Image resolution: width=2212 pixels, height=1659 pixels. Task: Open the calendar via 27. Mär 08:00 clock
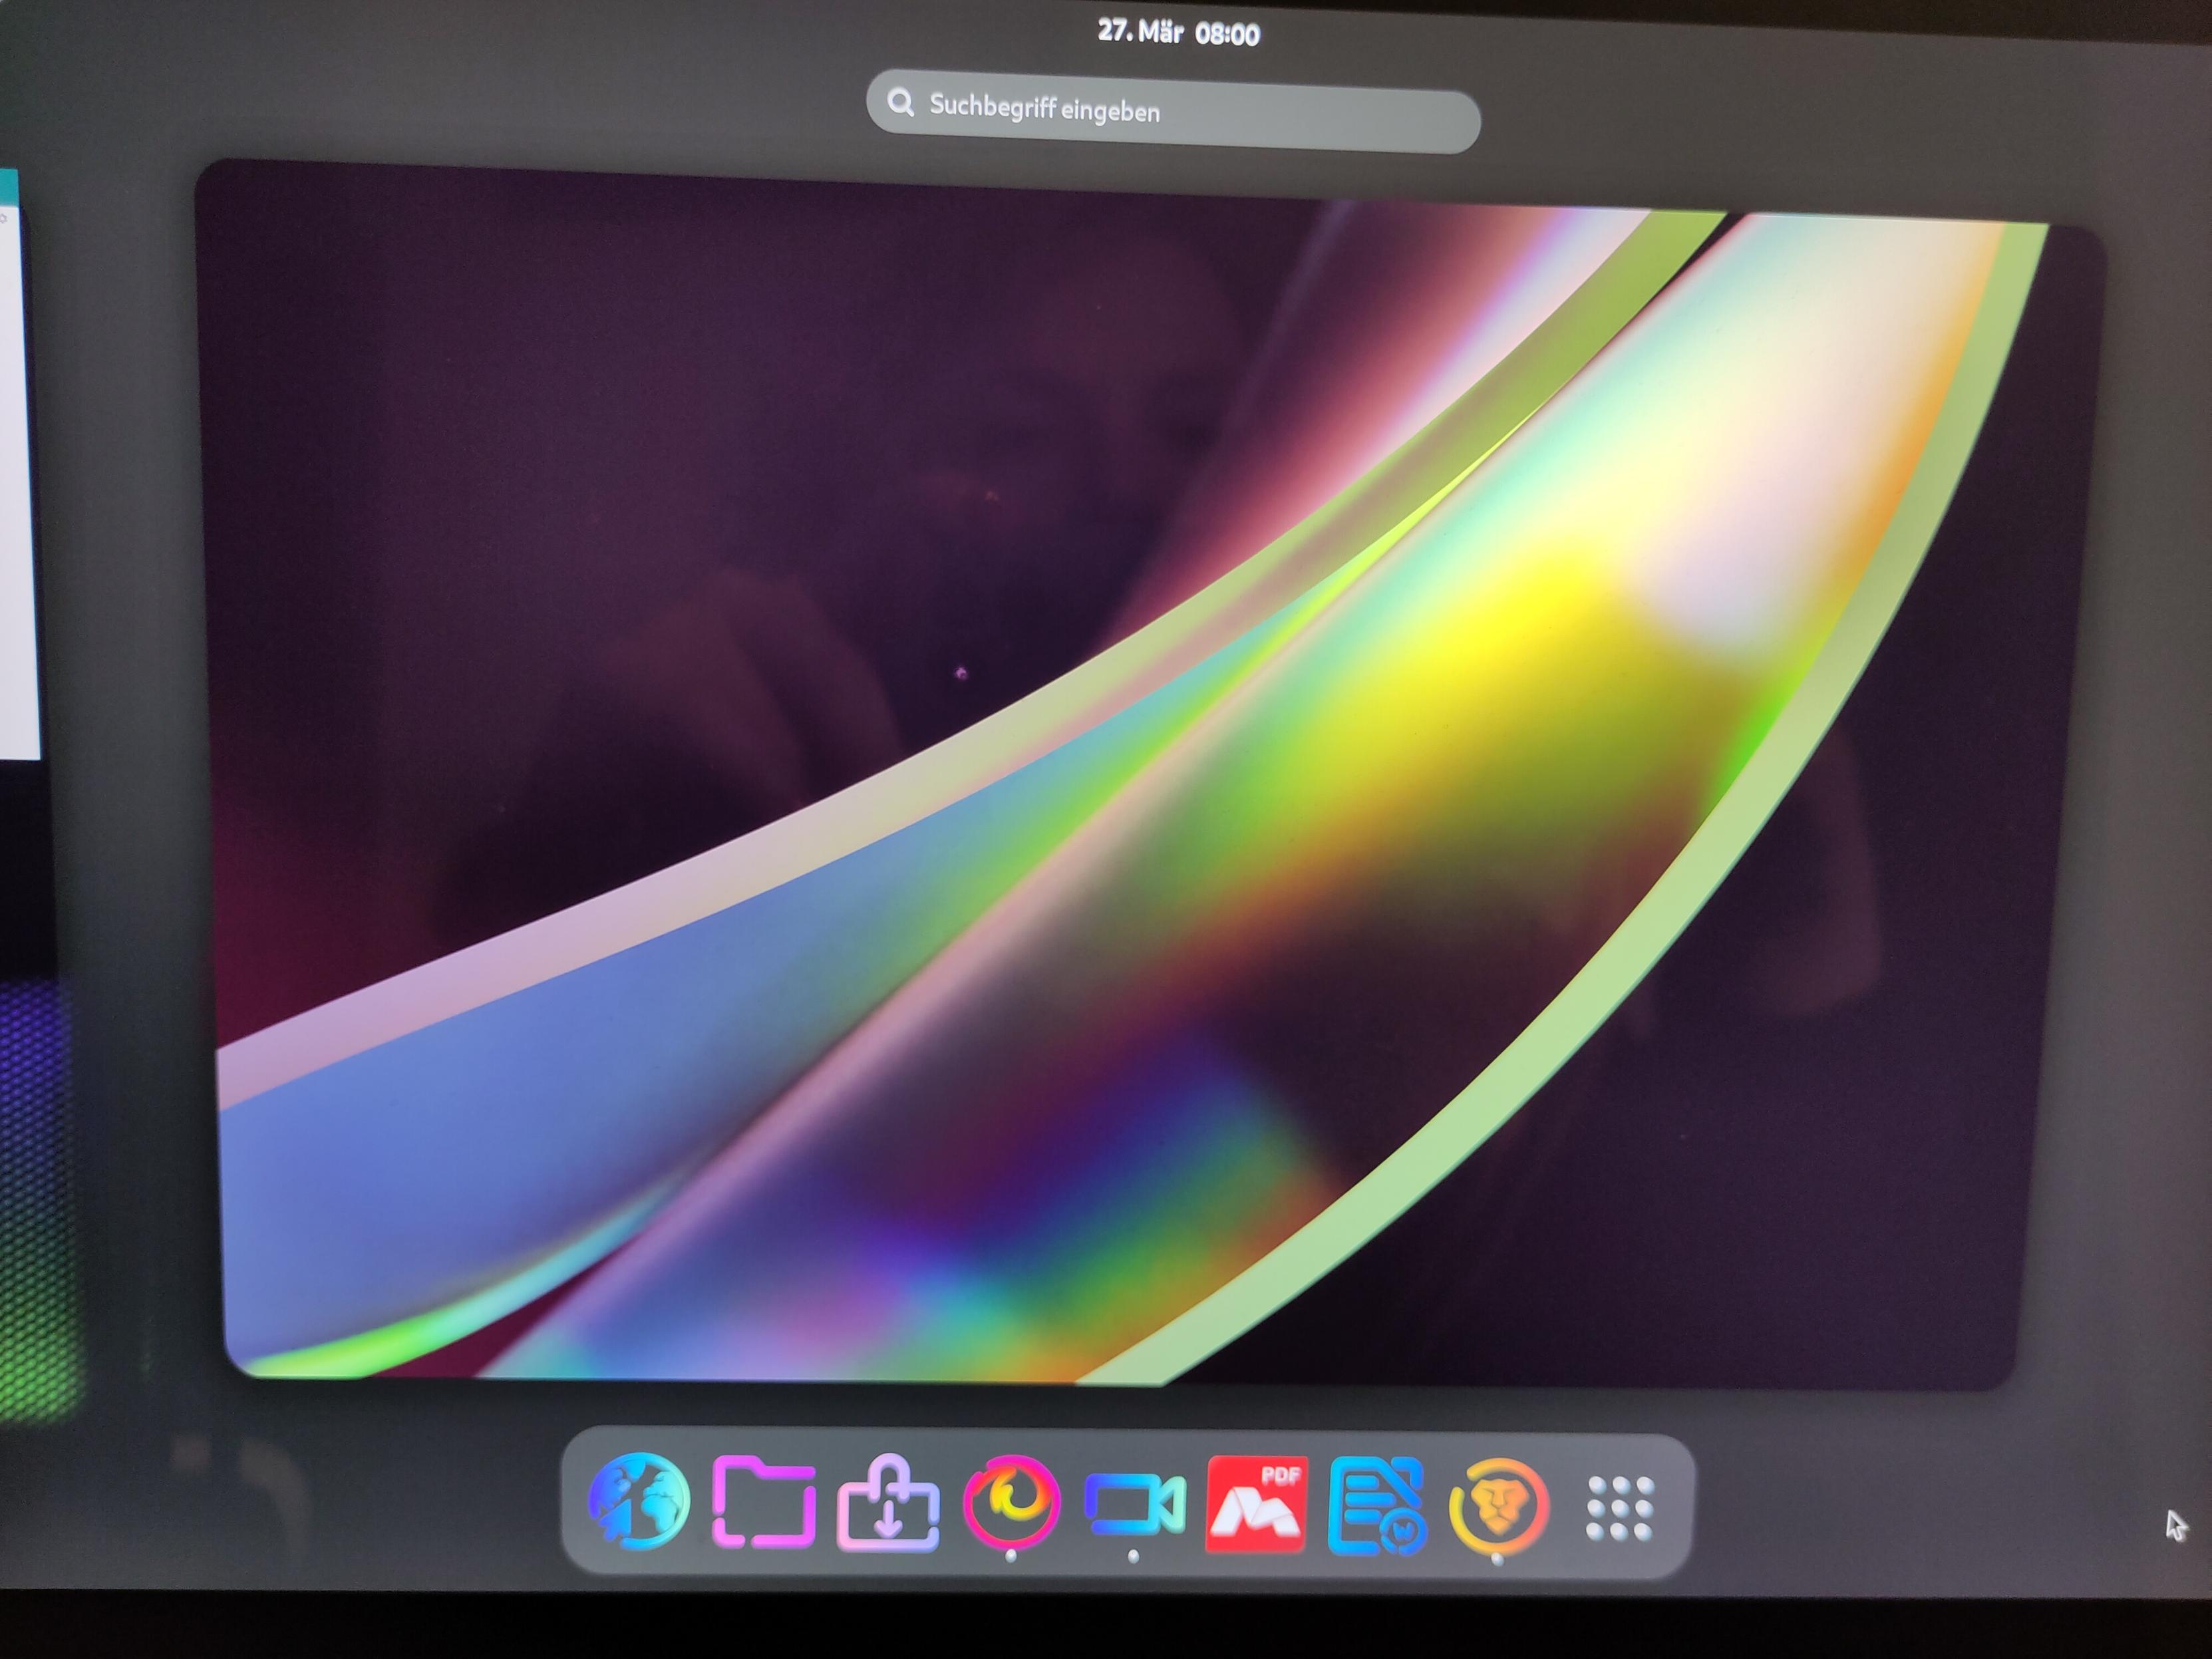point(1179,33)
